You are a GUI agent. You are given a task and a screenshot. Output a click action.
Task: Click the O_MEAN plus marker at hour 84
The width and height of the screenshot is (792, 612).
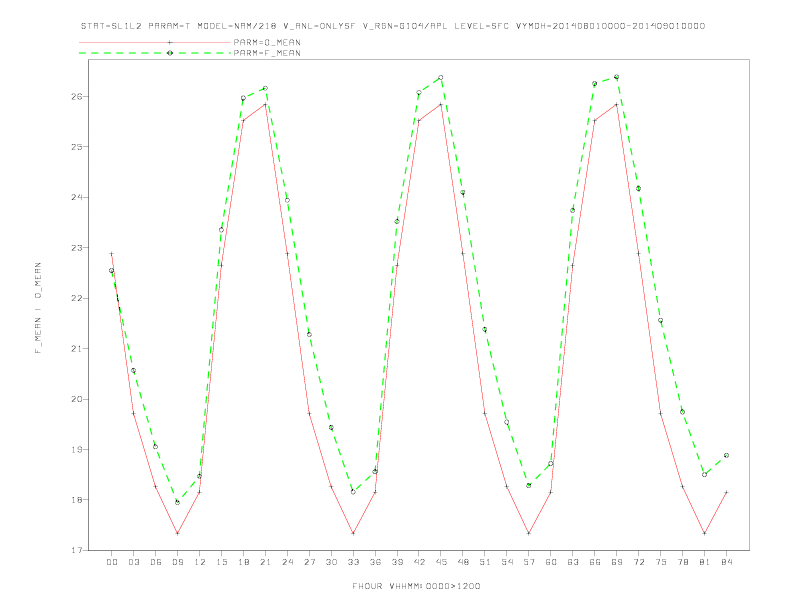click(x=726, y=492)
